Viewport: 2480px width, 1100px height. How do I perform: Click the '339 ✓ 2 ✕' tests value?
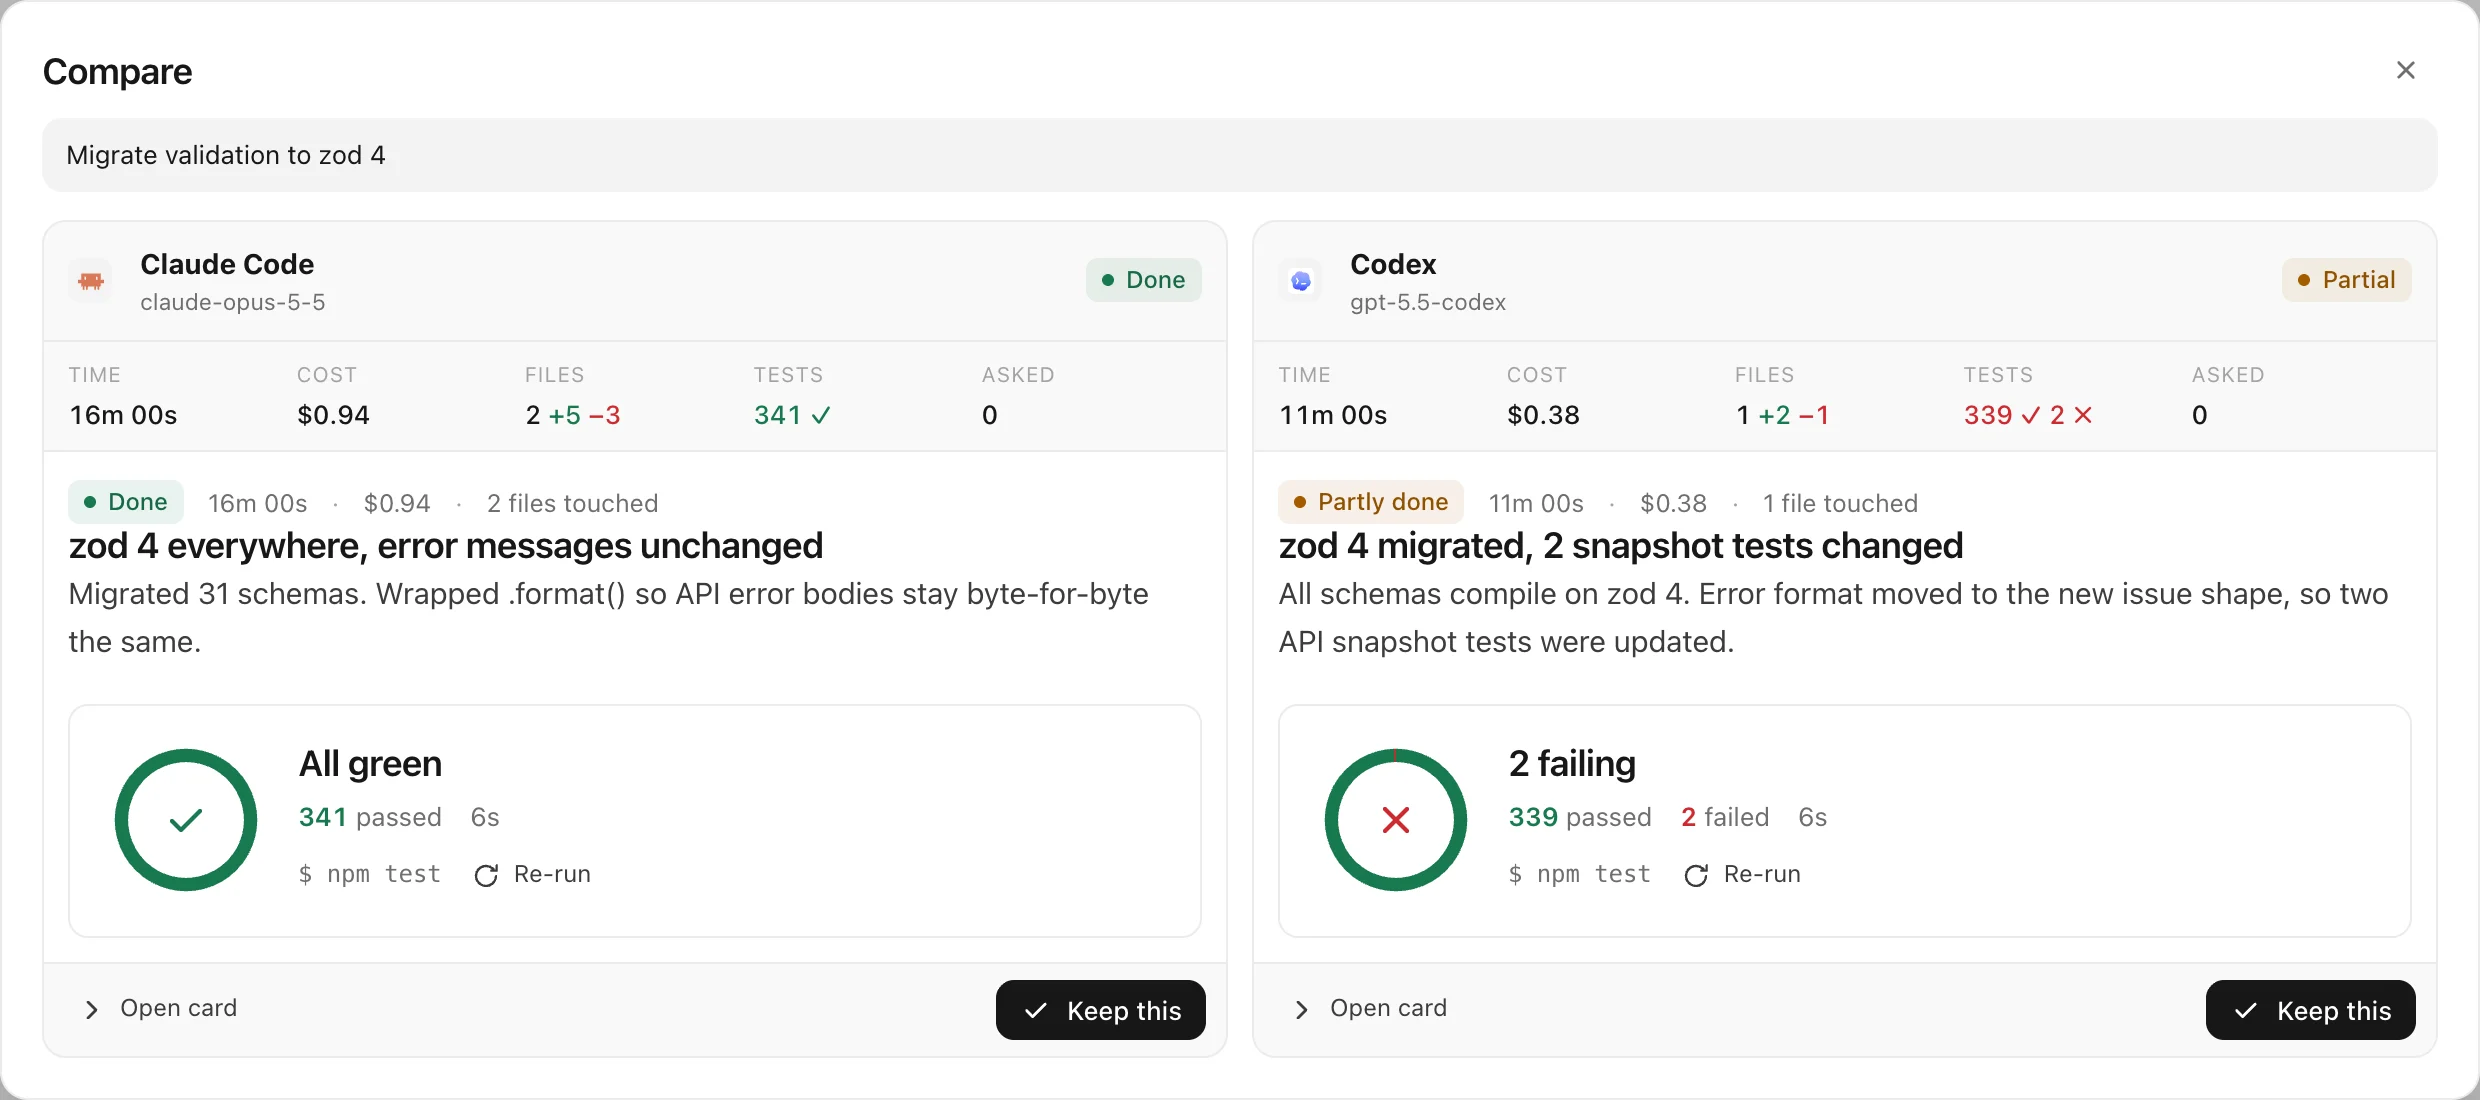(2028, 415)
